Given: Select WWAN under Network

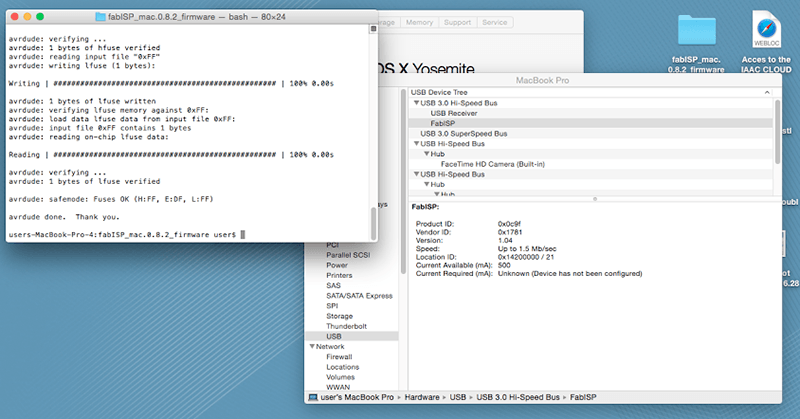Looking at the screenshot, I should [x=338, y=387].
